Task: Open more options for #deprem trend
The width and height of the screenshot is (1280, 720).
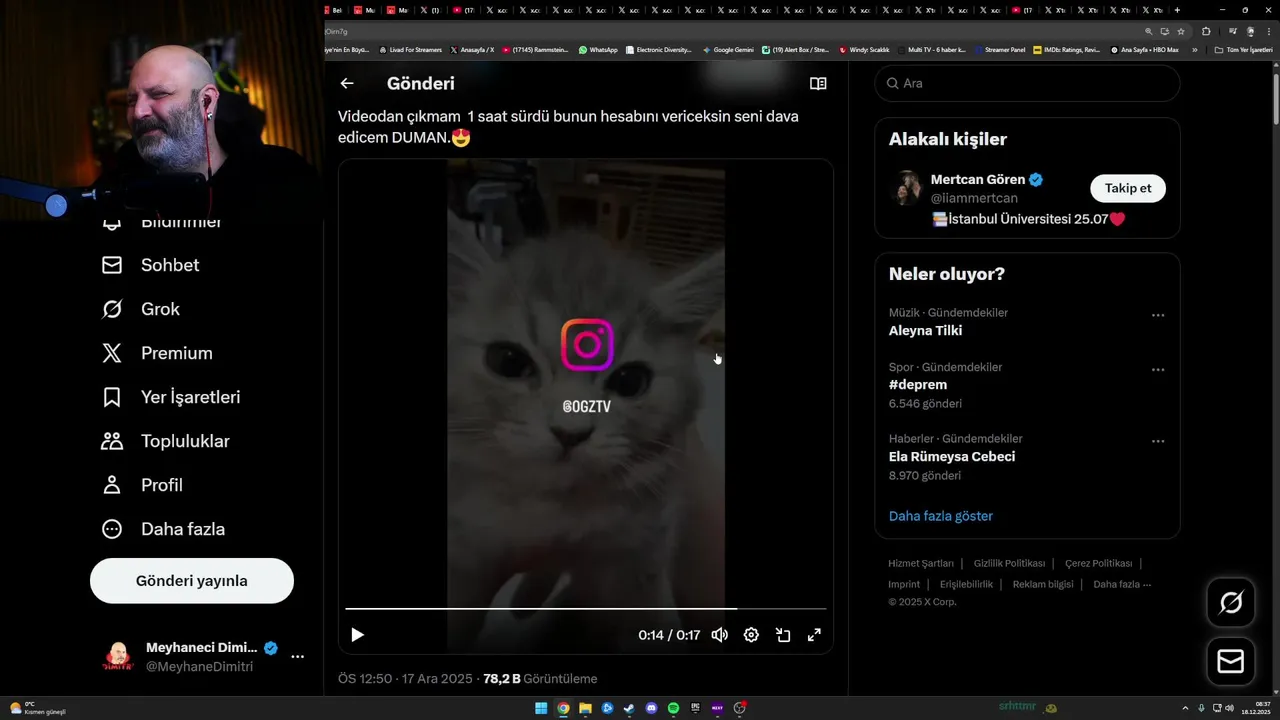Action: click(x=1158, y=369)
